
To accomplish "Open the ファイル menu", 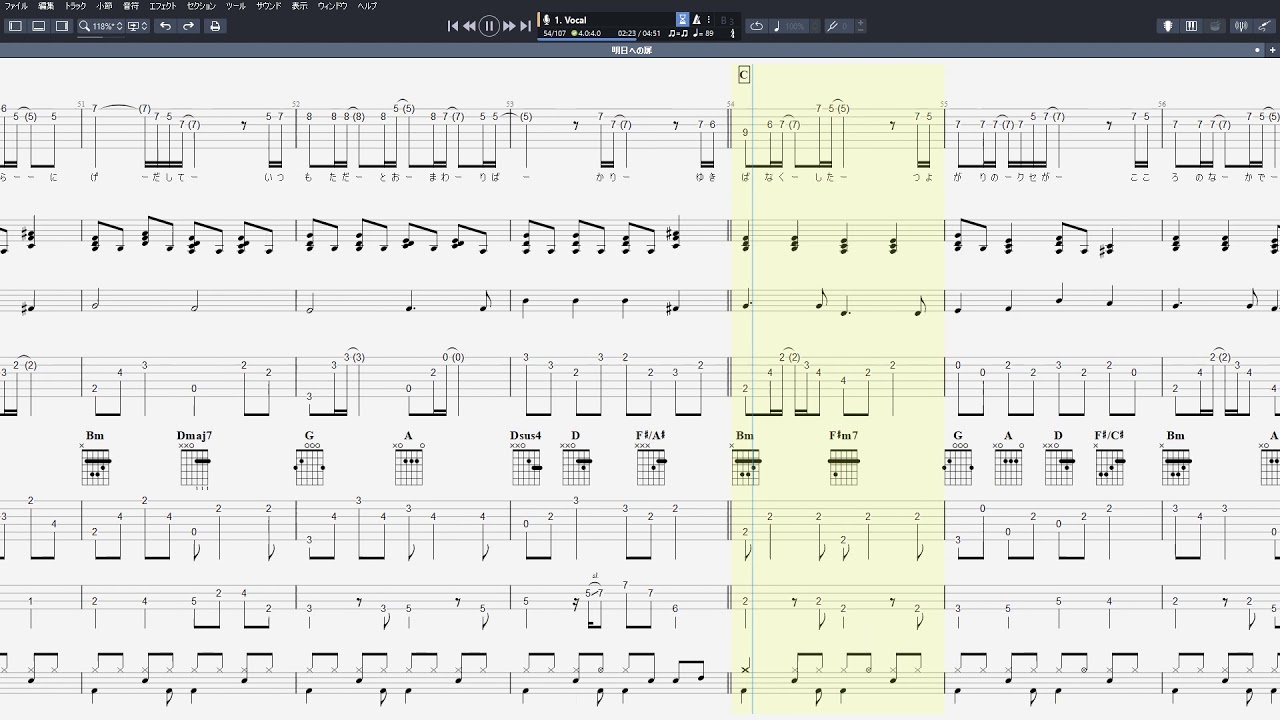I will tap(16, 6).
